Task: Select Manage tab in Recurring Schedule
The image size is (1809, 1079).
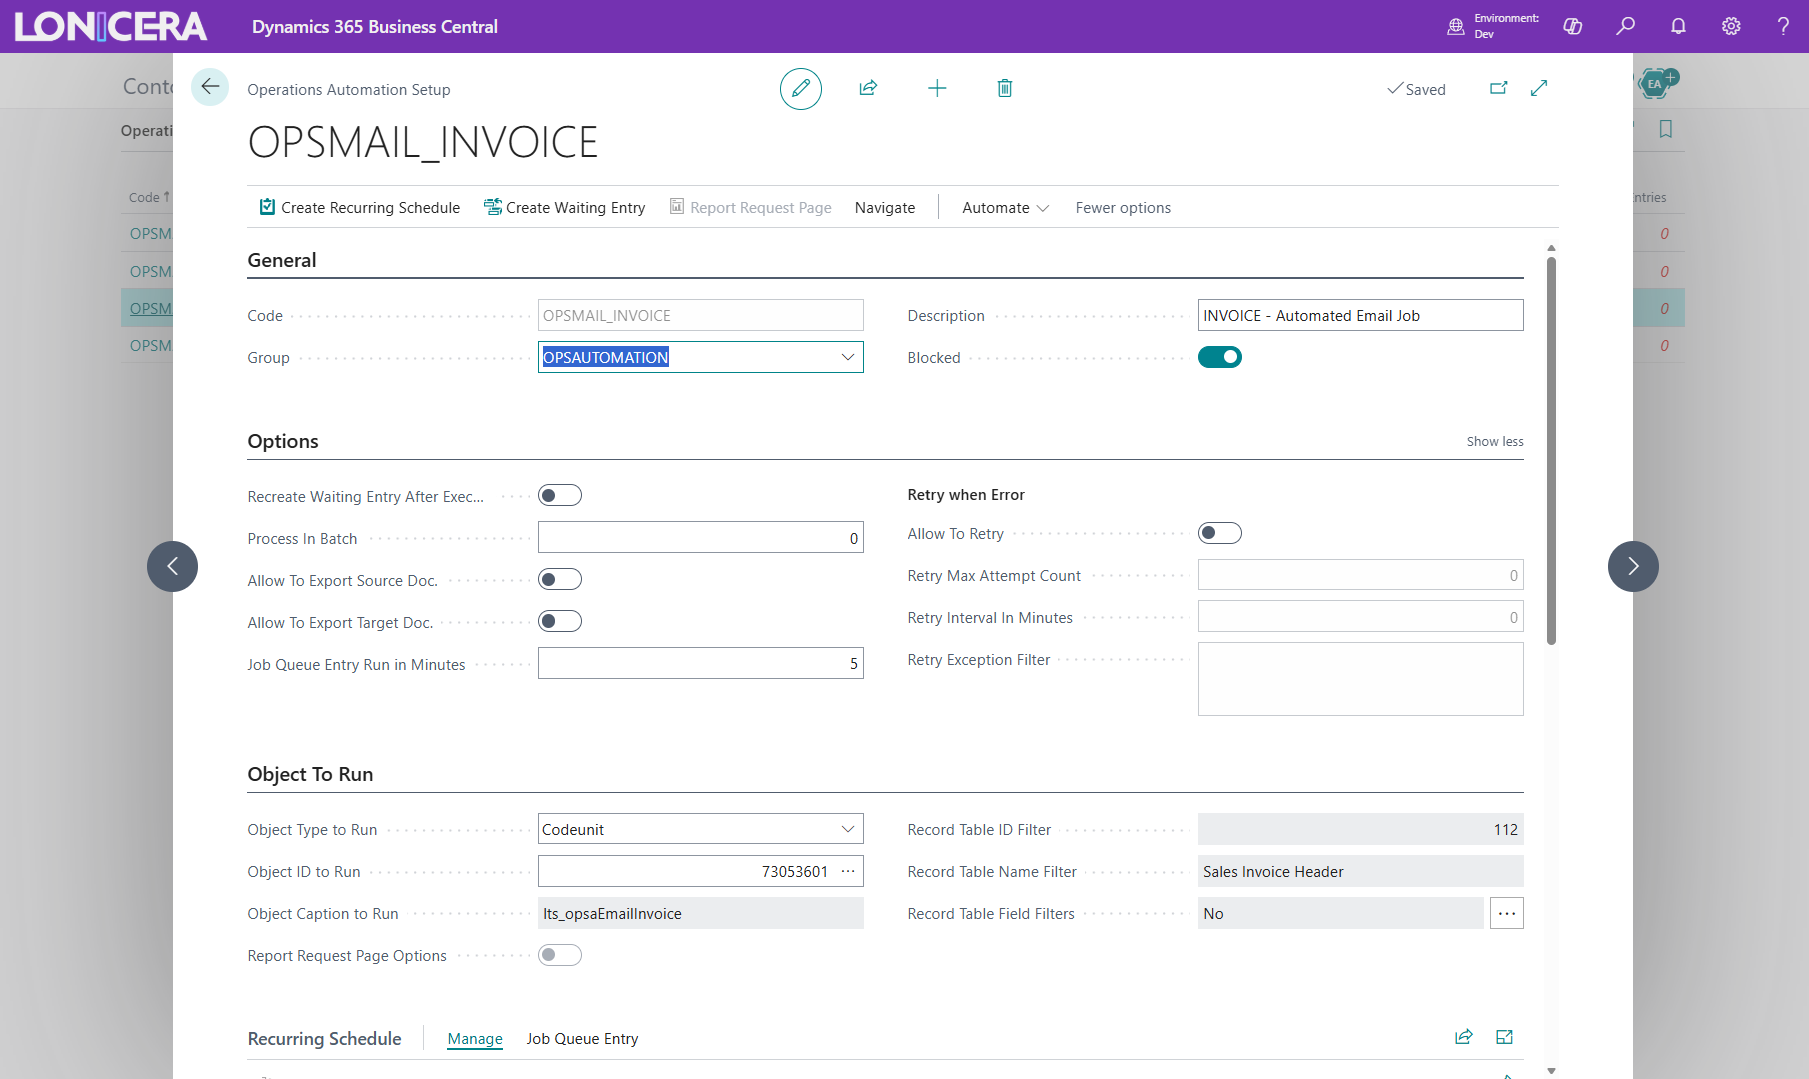Action: (475, 1038)
